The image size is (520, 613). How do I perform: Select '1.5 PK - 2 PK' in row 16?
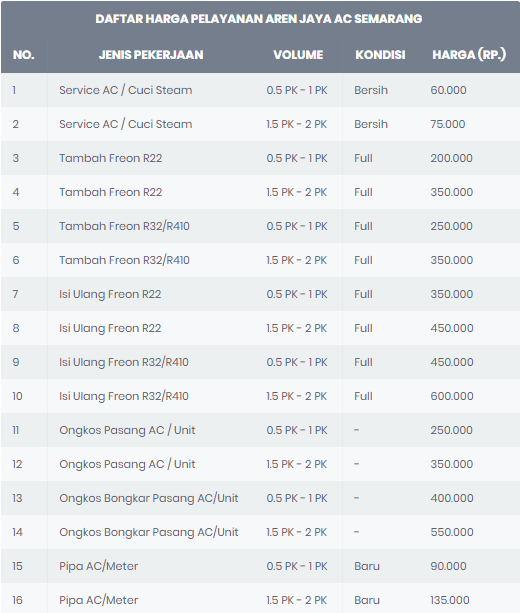(296, 600)
